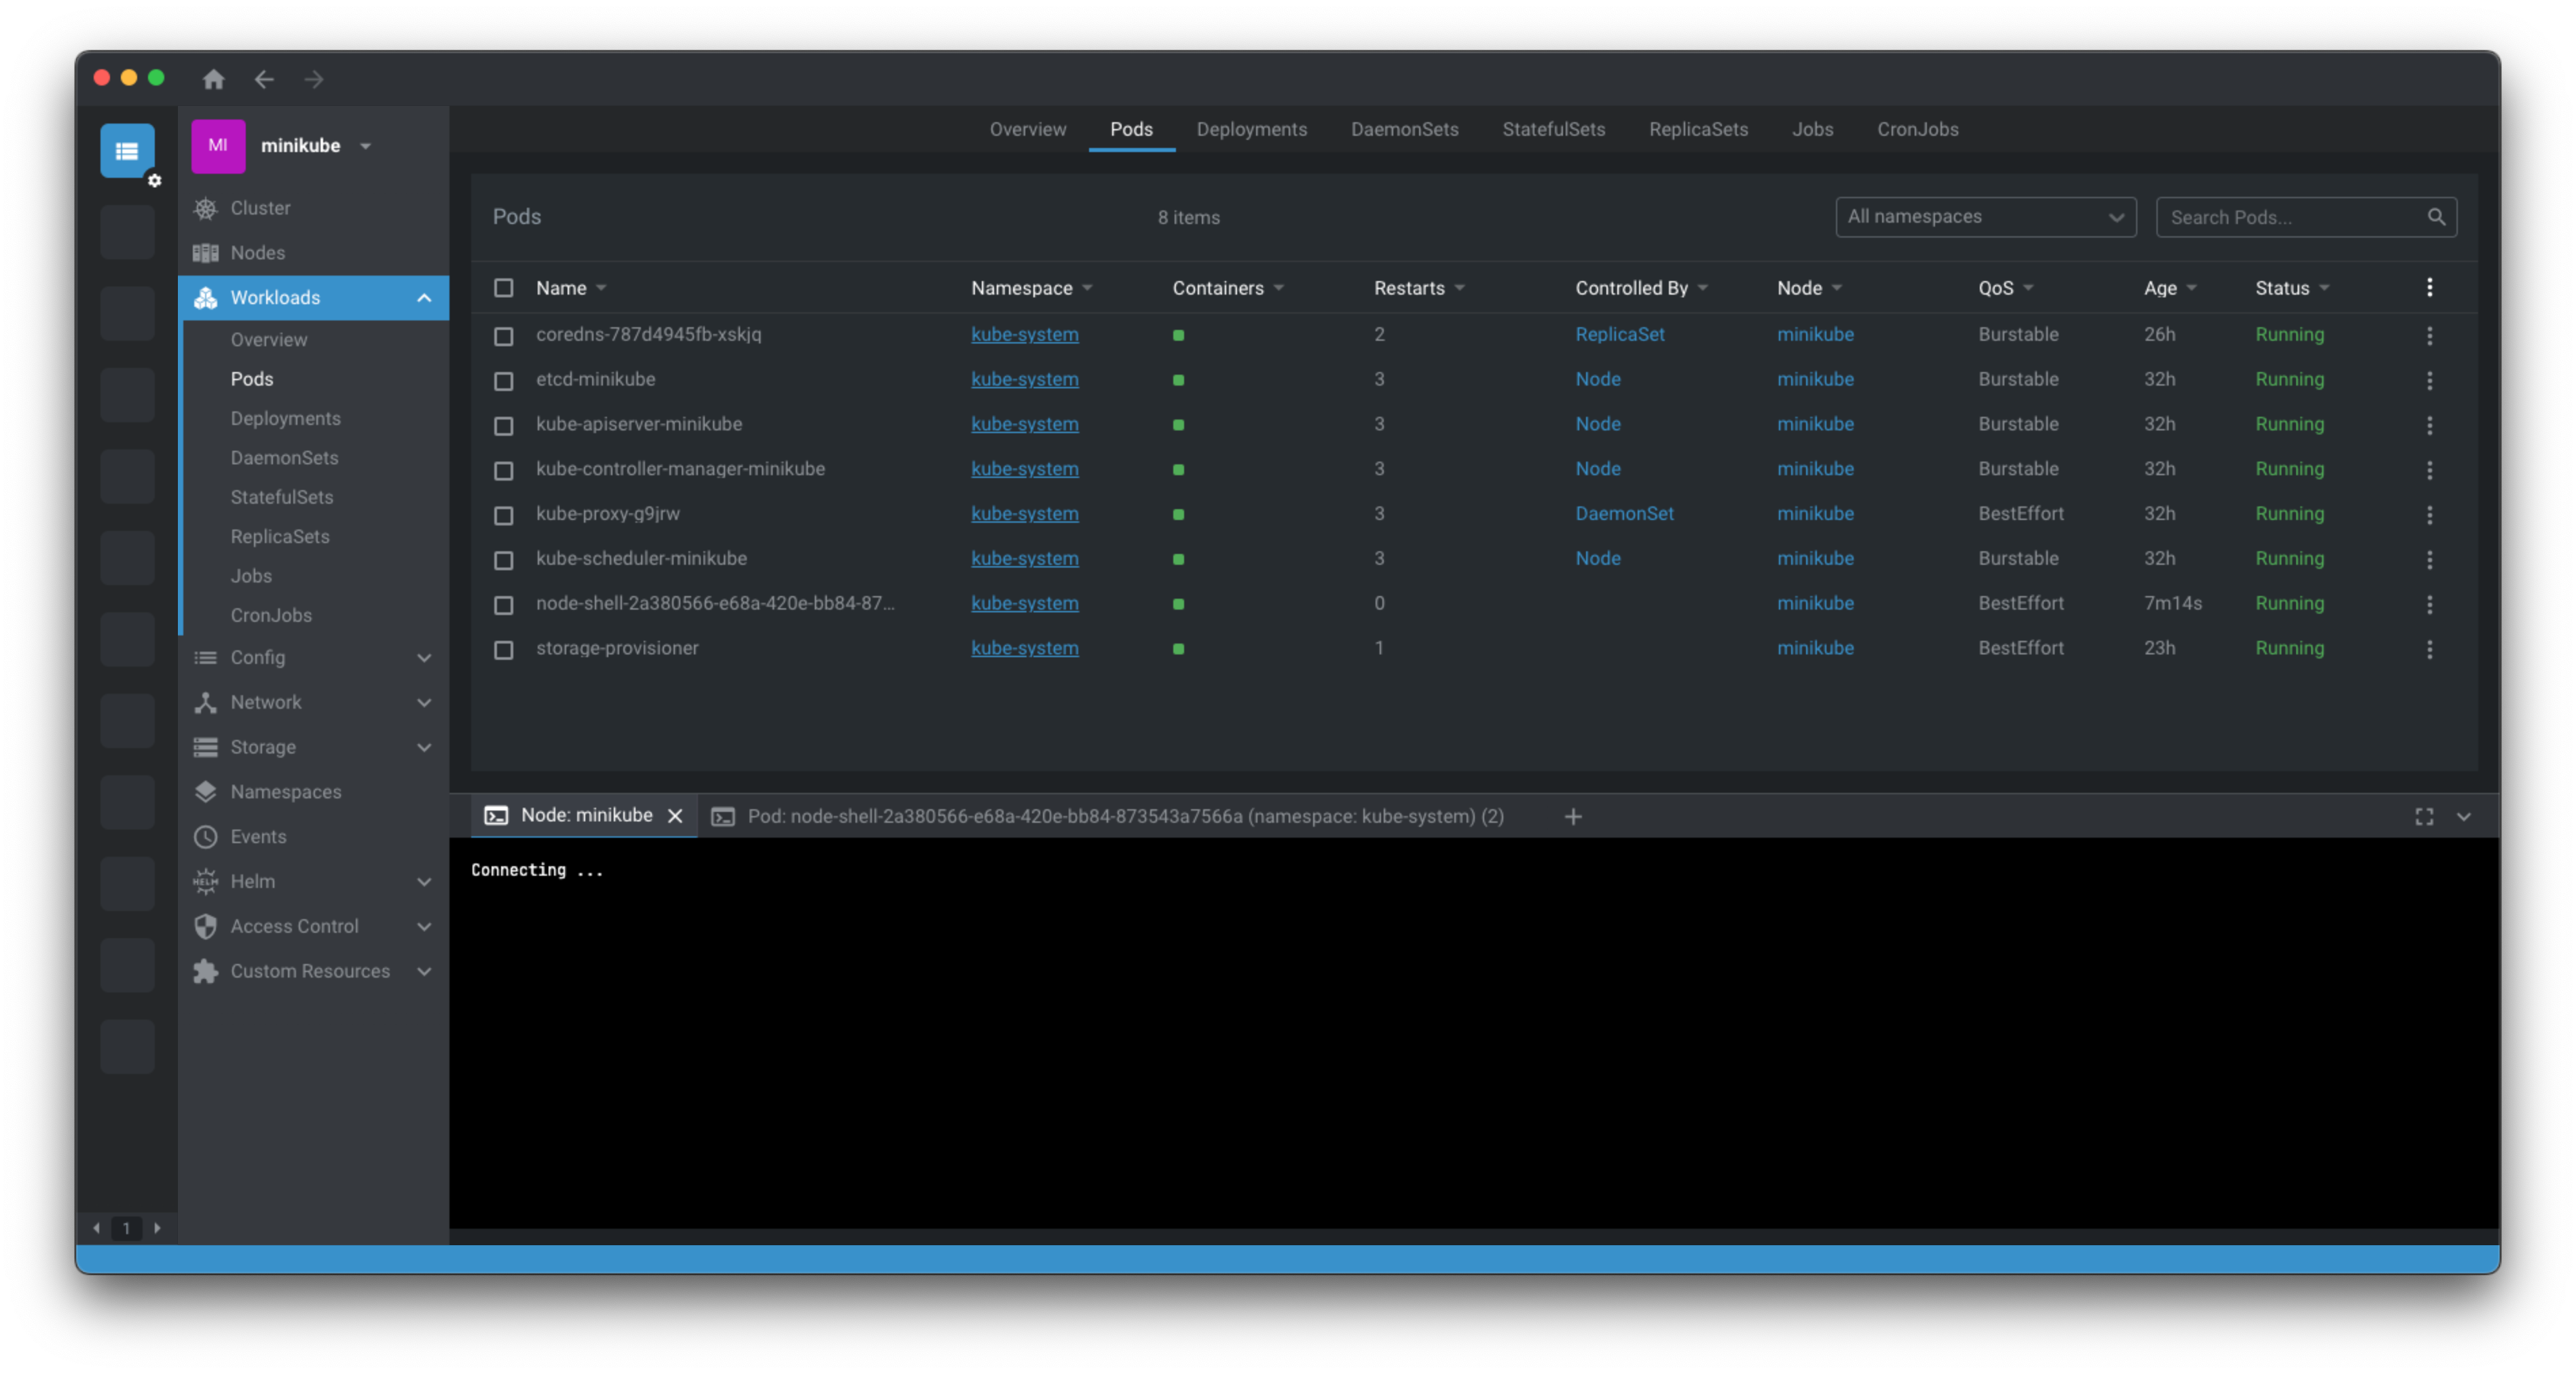Open kebab menu for etcd-minikube pod row
This screenshot has width=2576, height=1374.
(2429, 380)
